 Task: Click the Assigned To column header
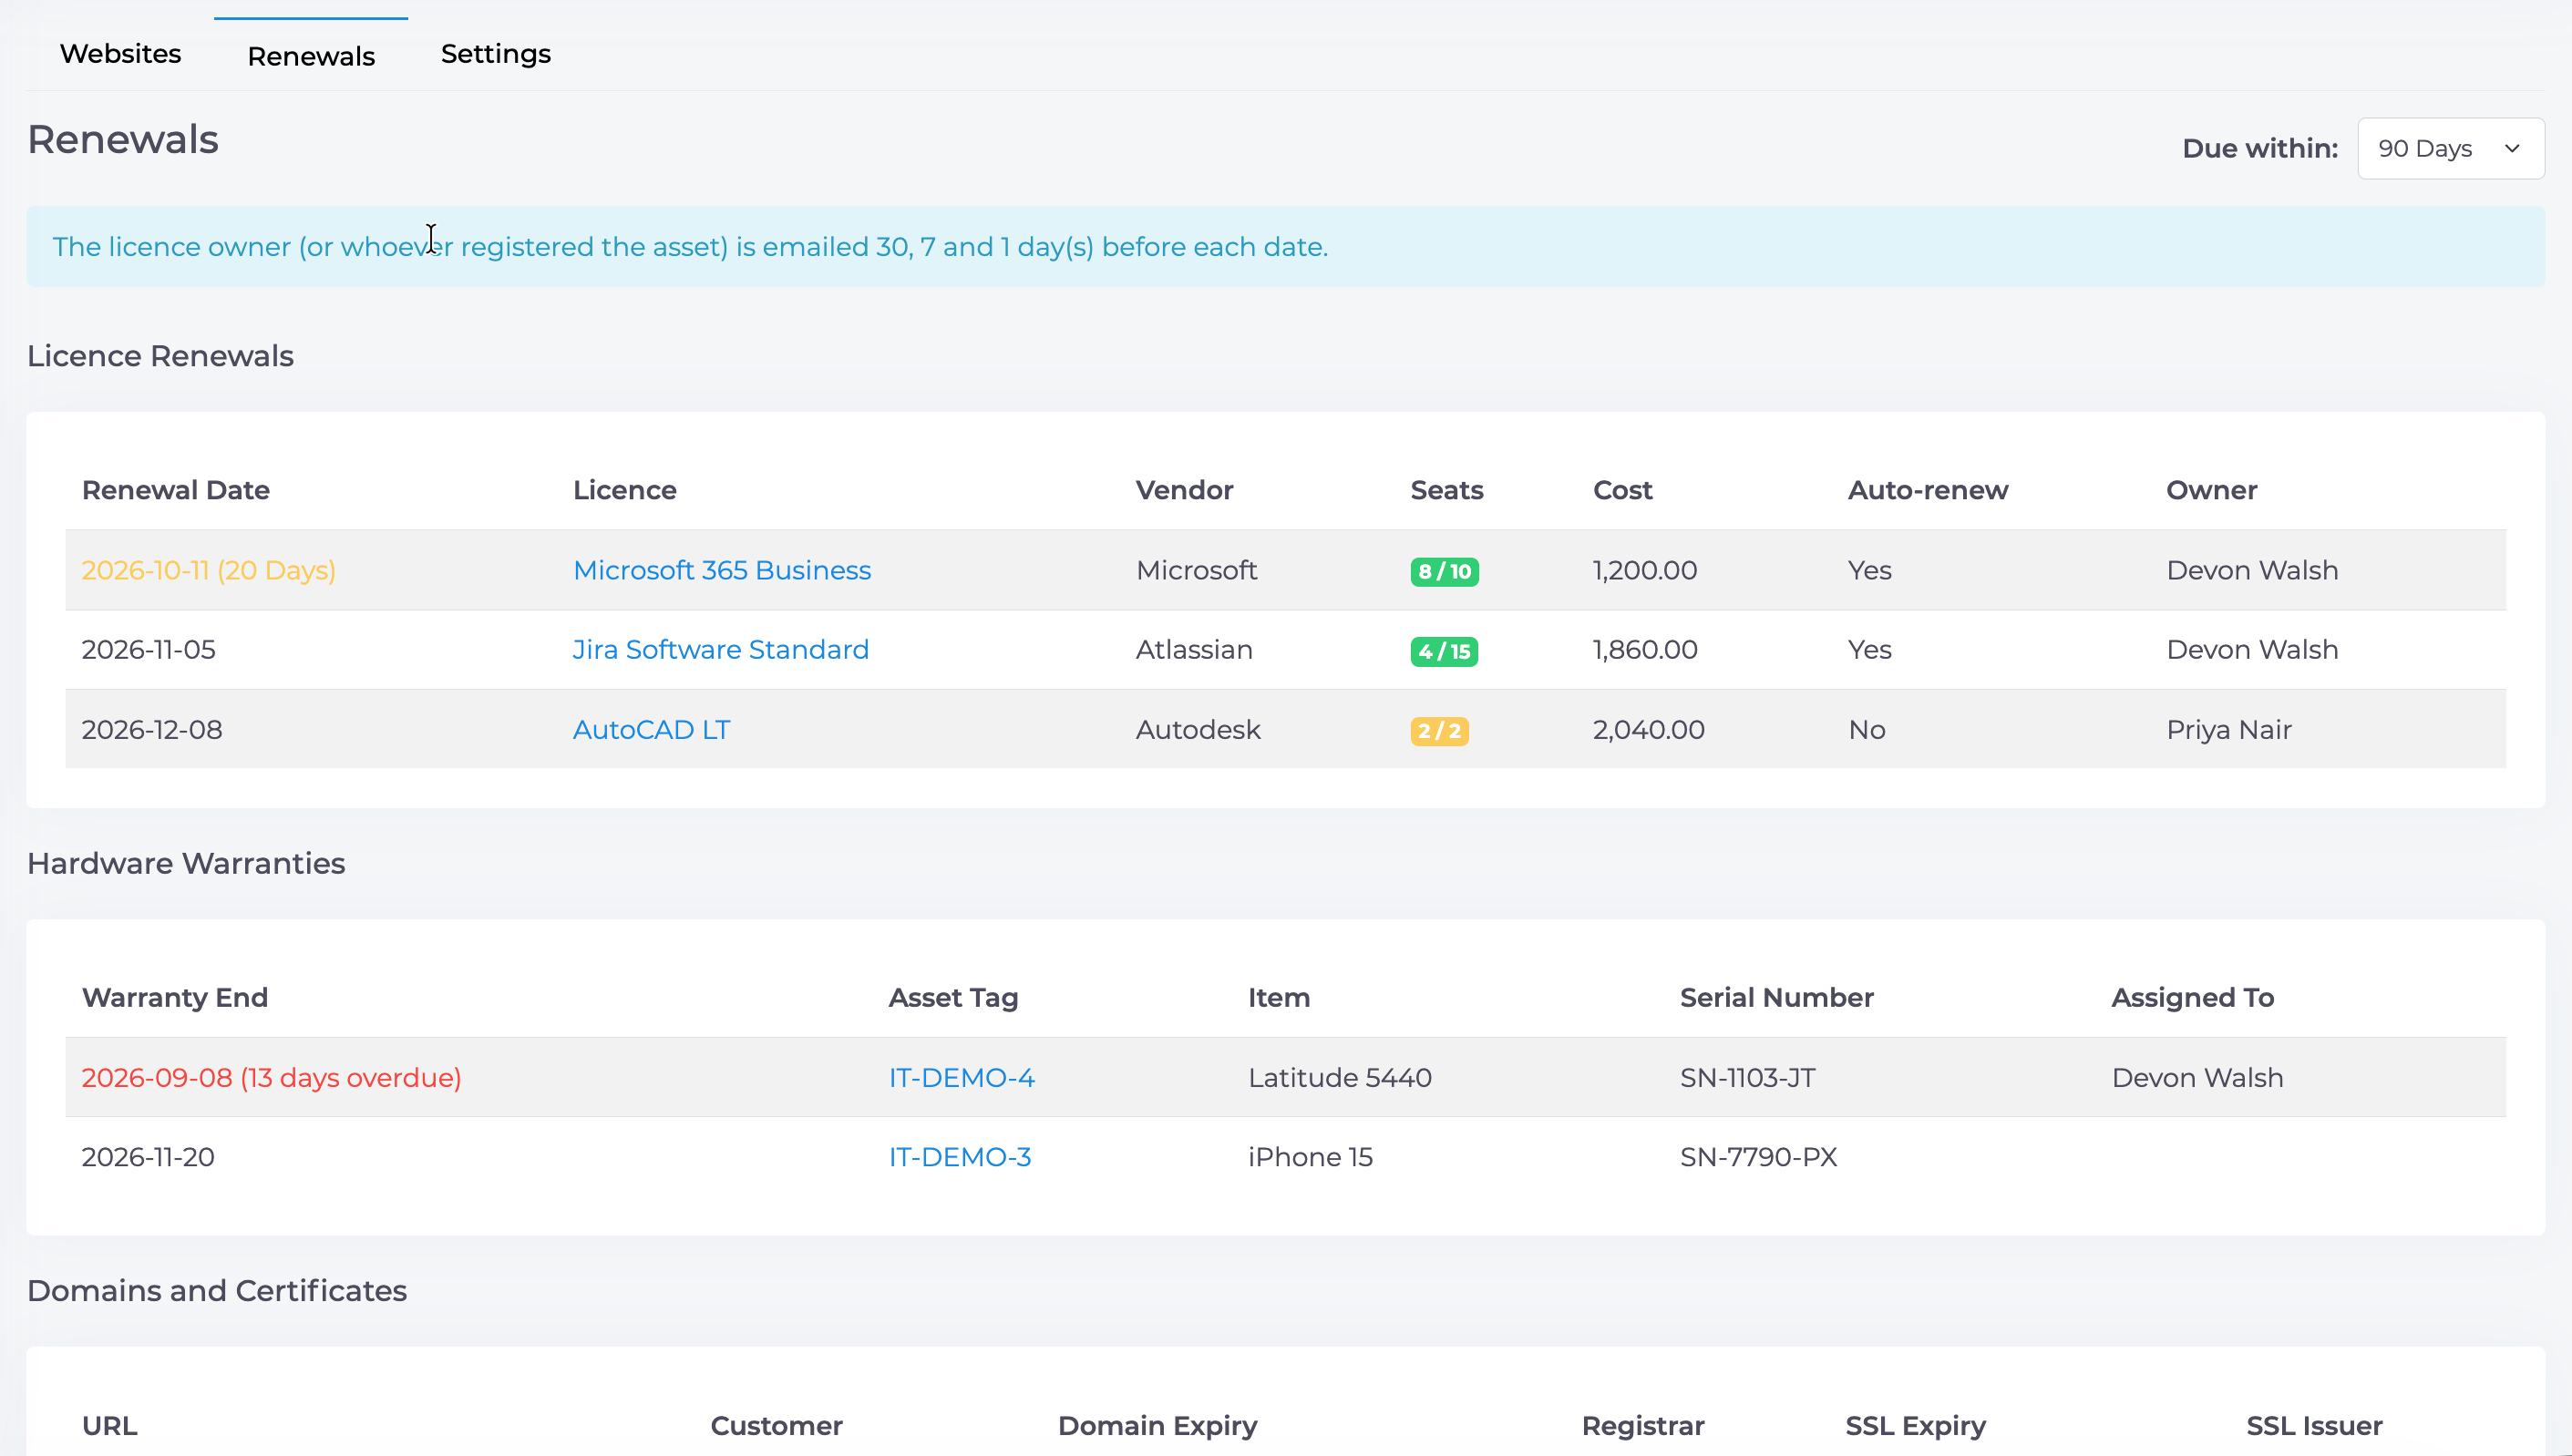click(2193, 998)
